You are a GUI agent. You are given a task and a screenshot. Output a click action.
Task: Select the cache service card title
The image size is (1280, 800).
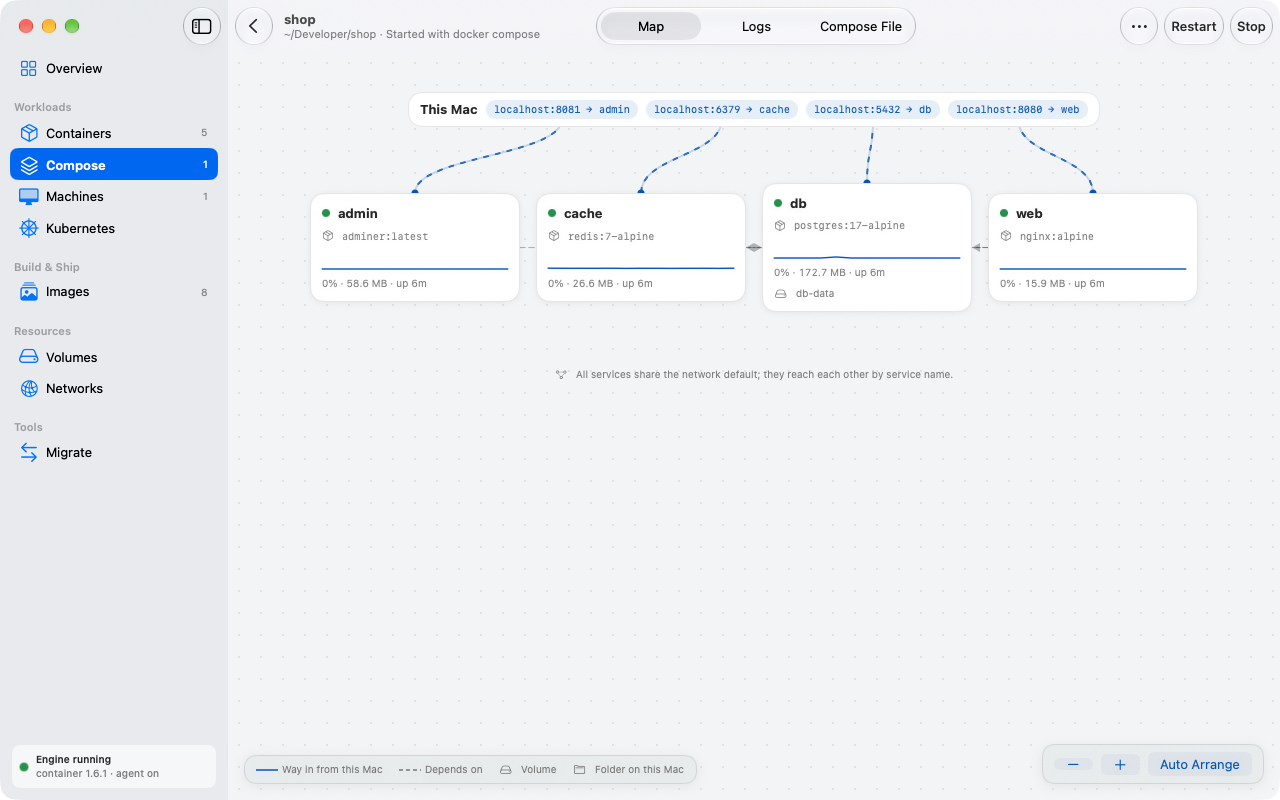[x=583, y=214]
